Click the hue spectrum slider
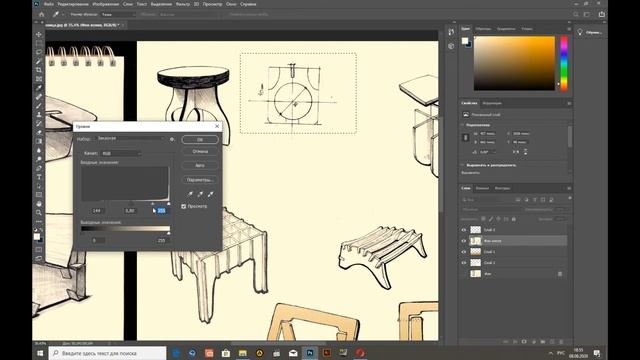This screenshot has width=640, height=360. click(x=564, y=64)
